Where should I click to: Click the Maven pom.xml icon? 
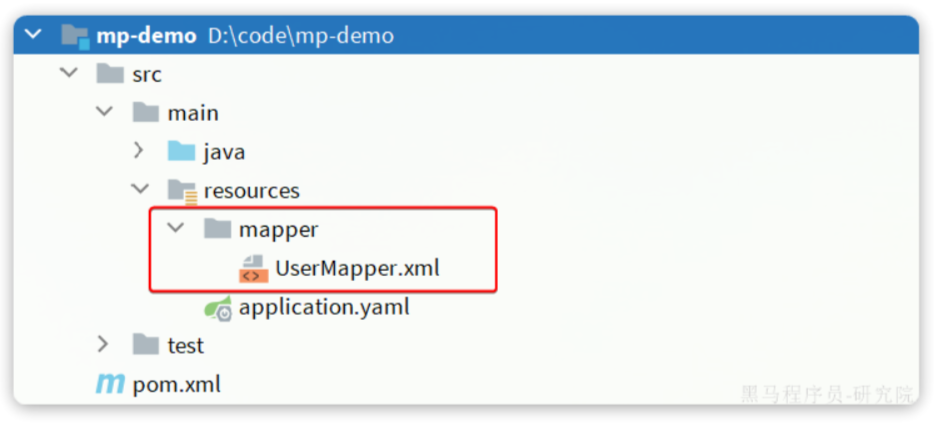pos(109,384)
